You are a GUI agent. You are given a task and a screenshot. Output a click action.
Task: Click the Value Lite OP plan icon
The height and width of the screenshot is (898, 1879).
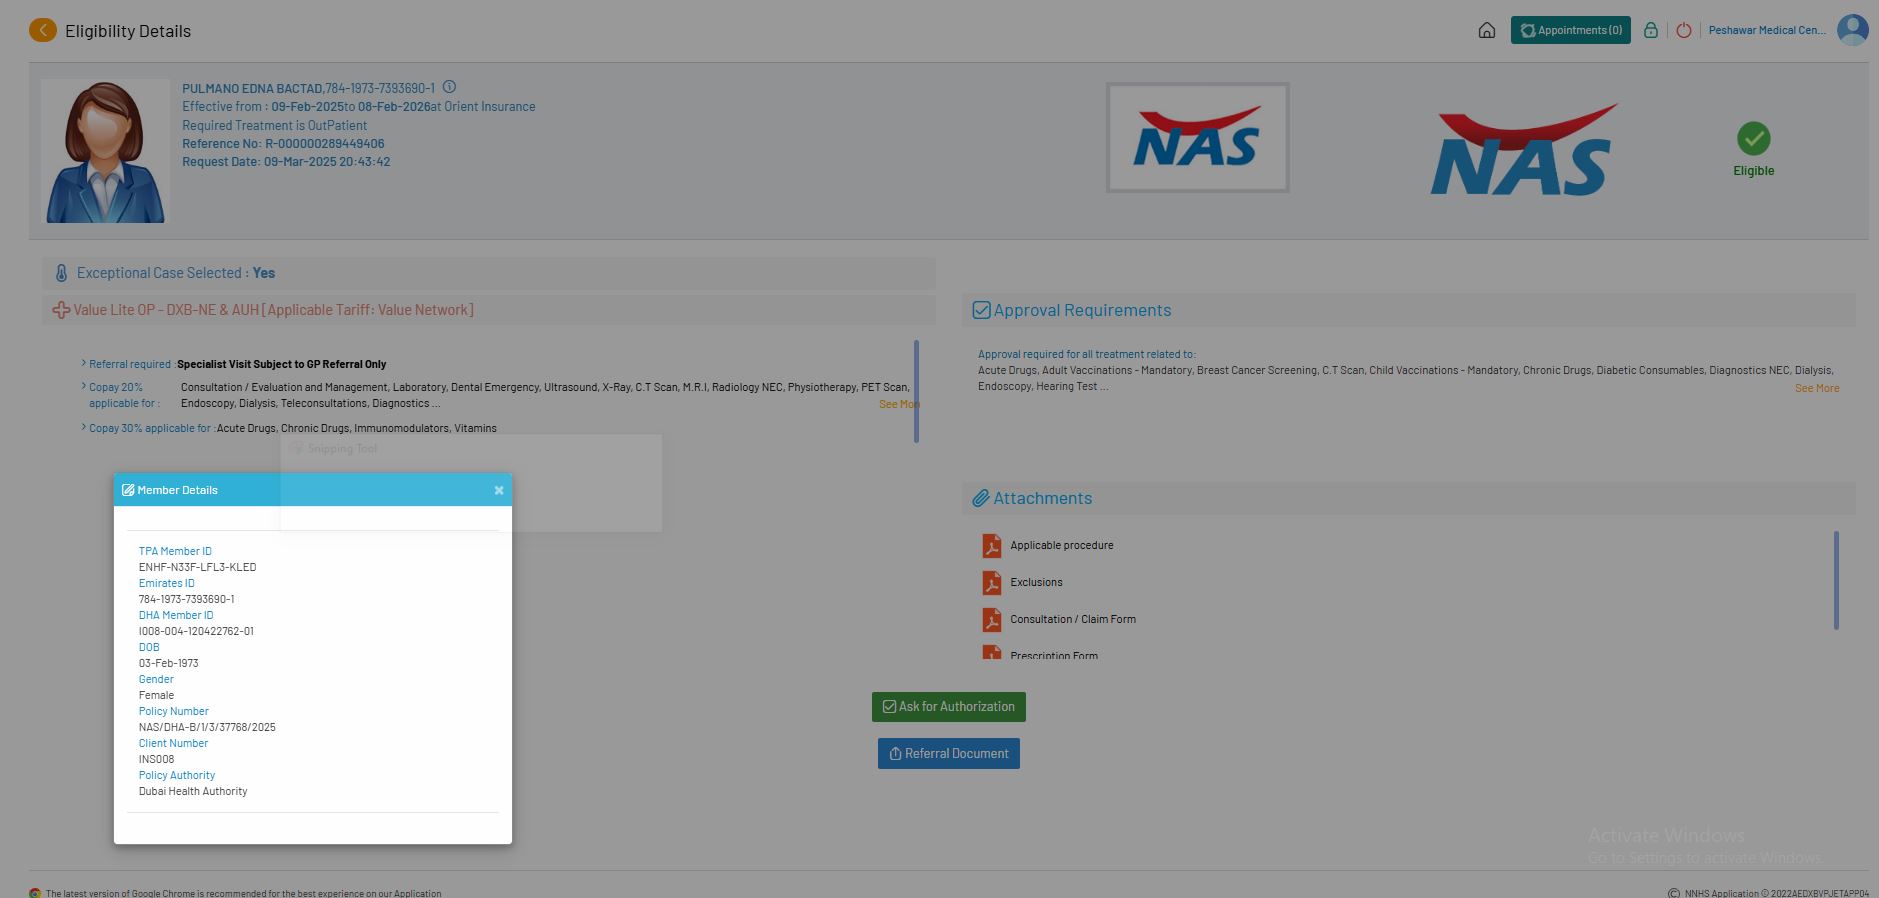[61, 310]
